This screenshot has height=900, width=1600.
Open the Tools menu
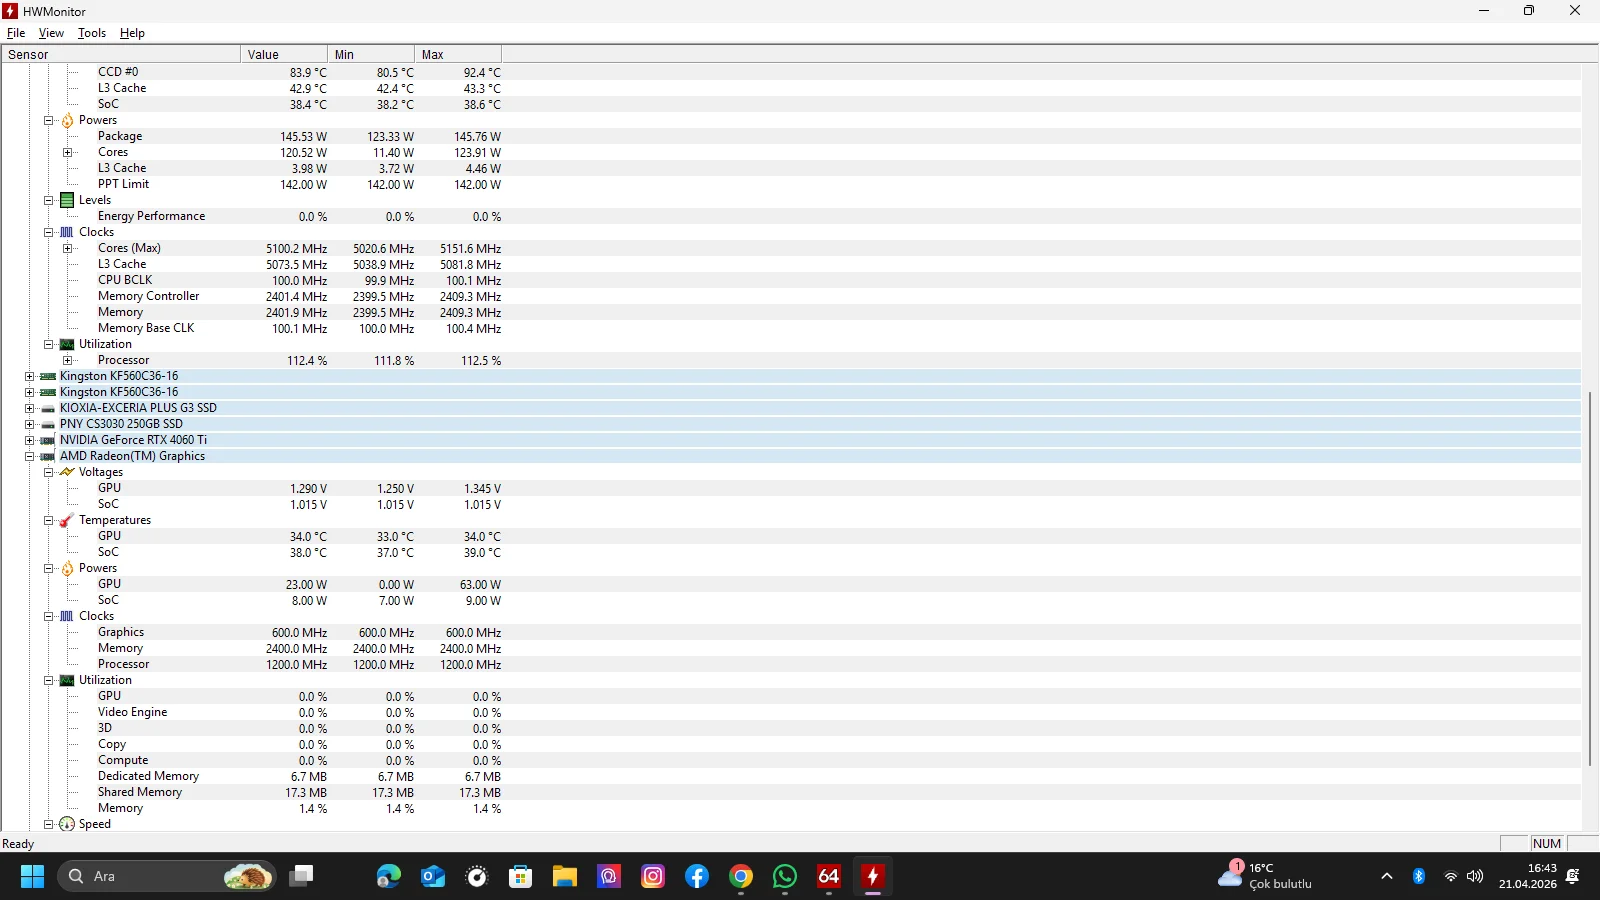(x=92, y=33)
